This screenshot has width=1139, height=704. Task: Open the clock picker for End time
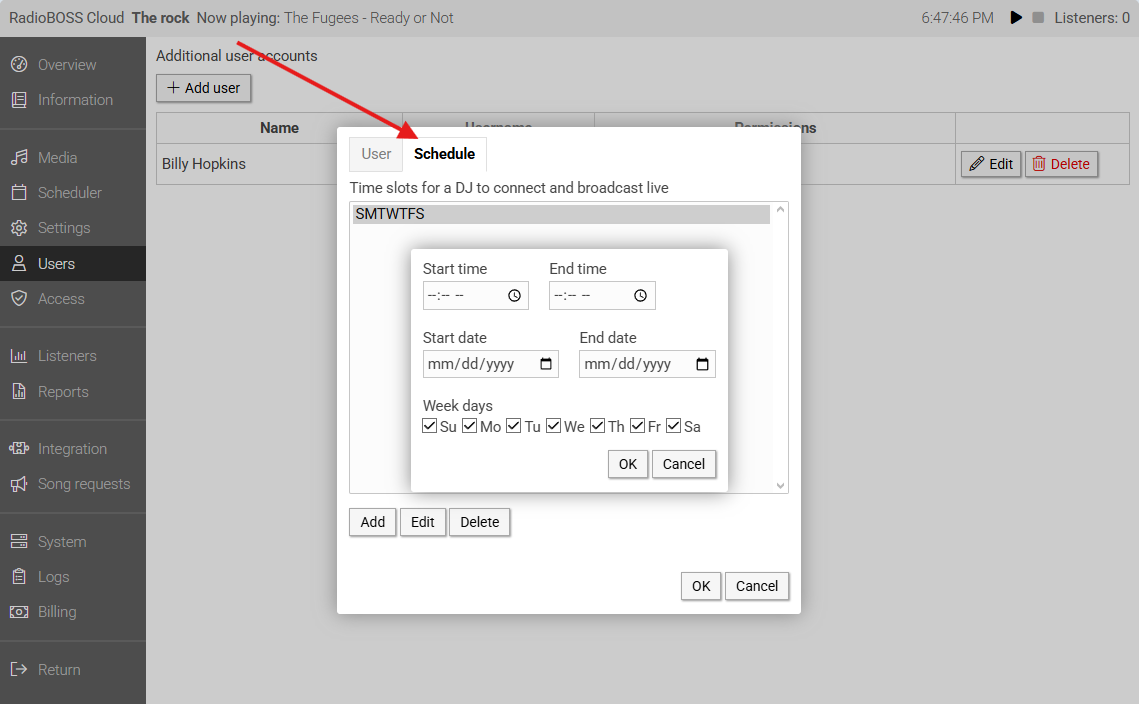(x=641, y=296)
